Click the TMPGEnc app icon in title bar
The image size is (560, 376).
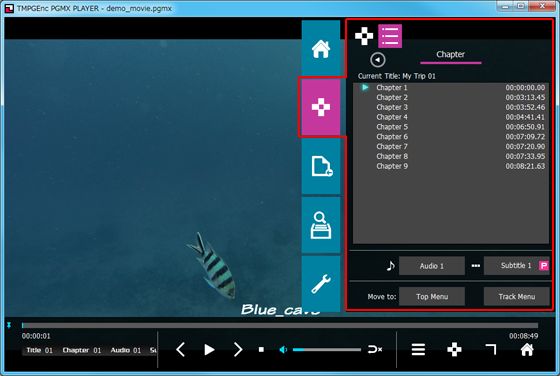9,9
